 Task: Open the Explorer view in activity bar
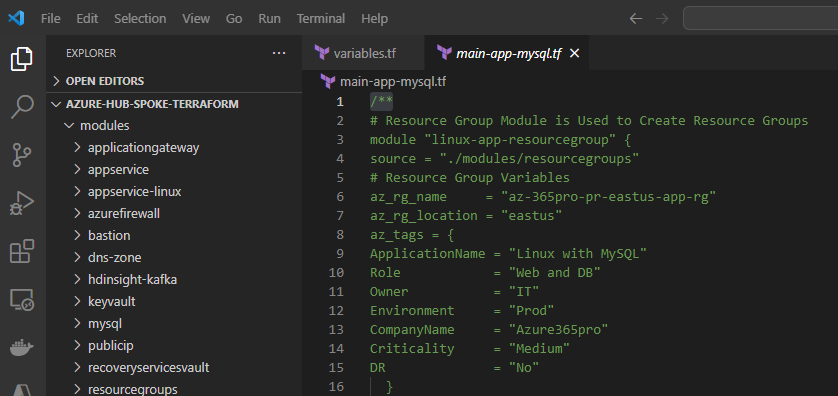[x=22, y=59]
